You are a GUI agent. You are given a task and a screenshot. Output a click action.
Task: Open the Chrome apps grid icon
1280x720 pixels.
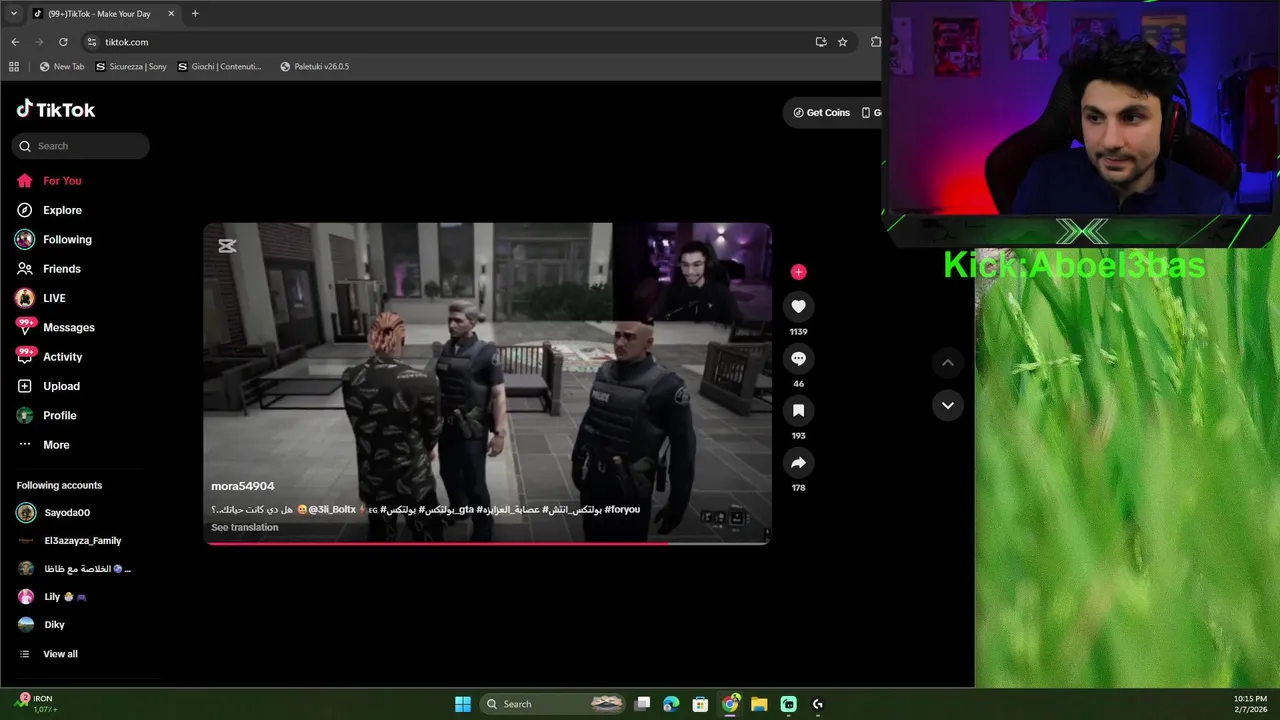(14, 67)
